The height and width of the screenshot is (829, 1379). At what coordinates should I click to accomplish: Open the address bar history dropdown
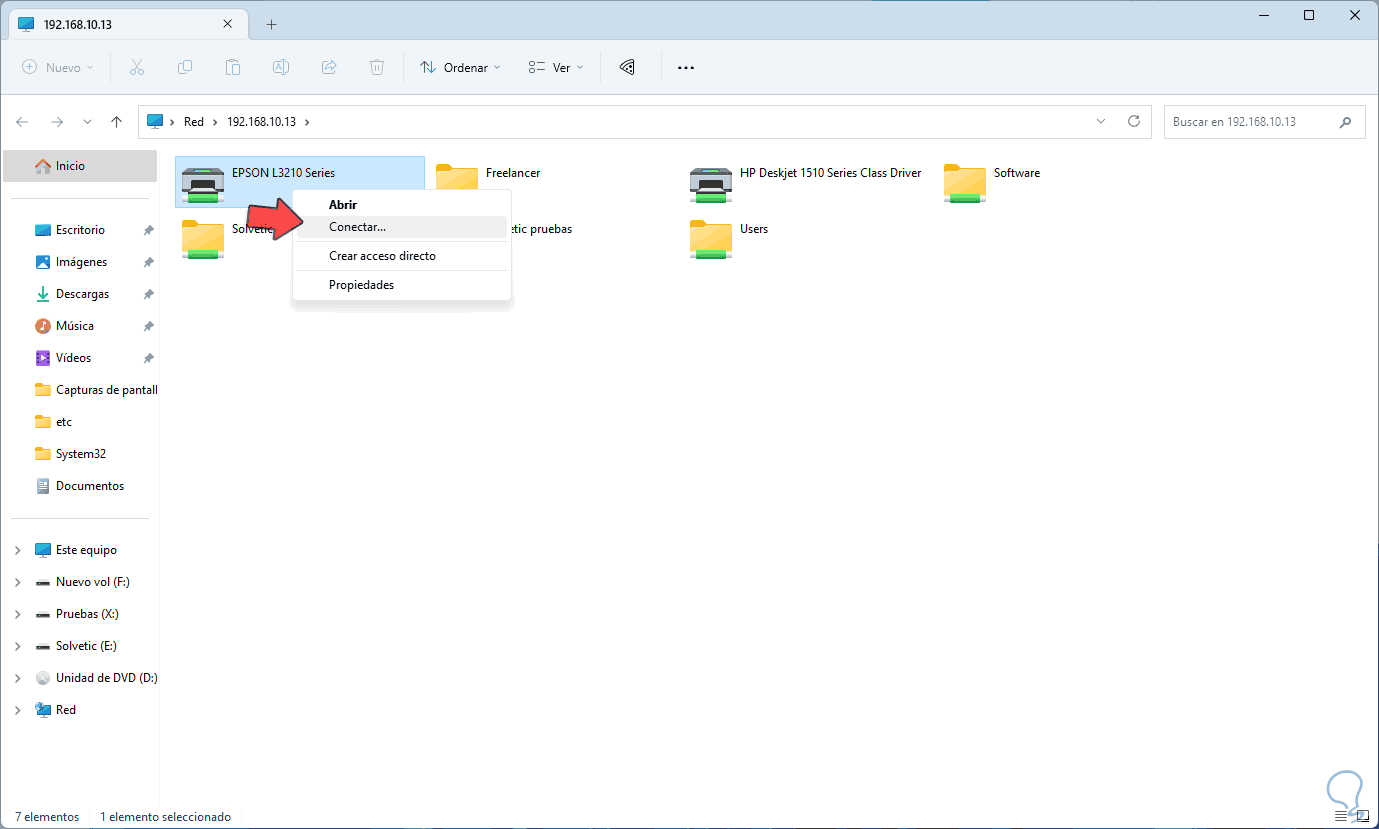click(x=1101, y=121)
